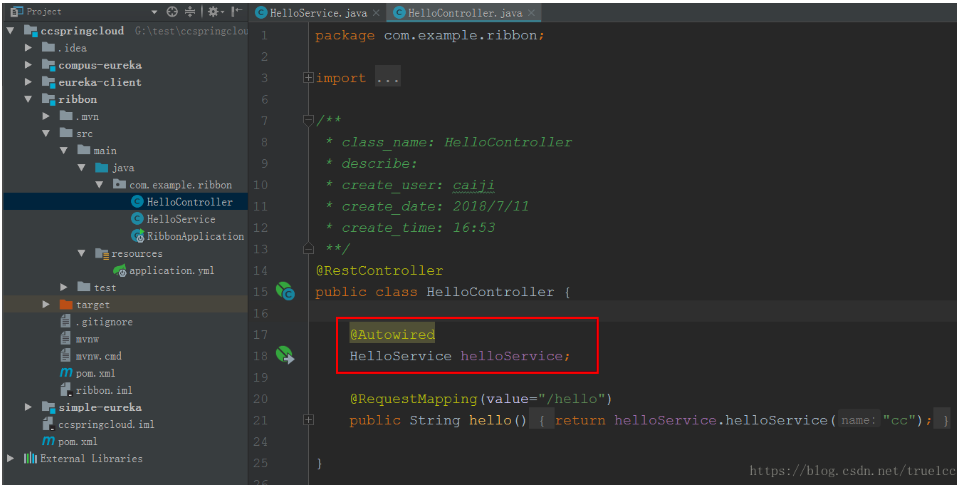Collapse the java source folder
This screenshot has height=486, width=957.
click(x=82, y=167)
